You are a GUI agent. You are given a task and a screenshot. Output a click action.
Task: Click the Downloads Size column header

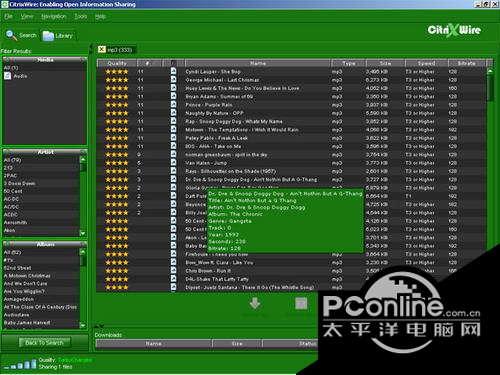(x=237, y=343)
